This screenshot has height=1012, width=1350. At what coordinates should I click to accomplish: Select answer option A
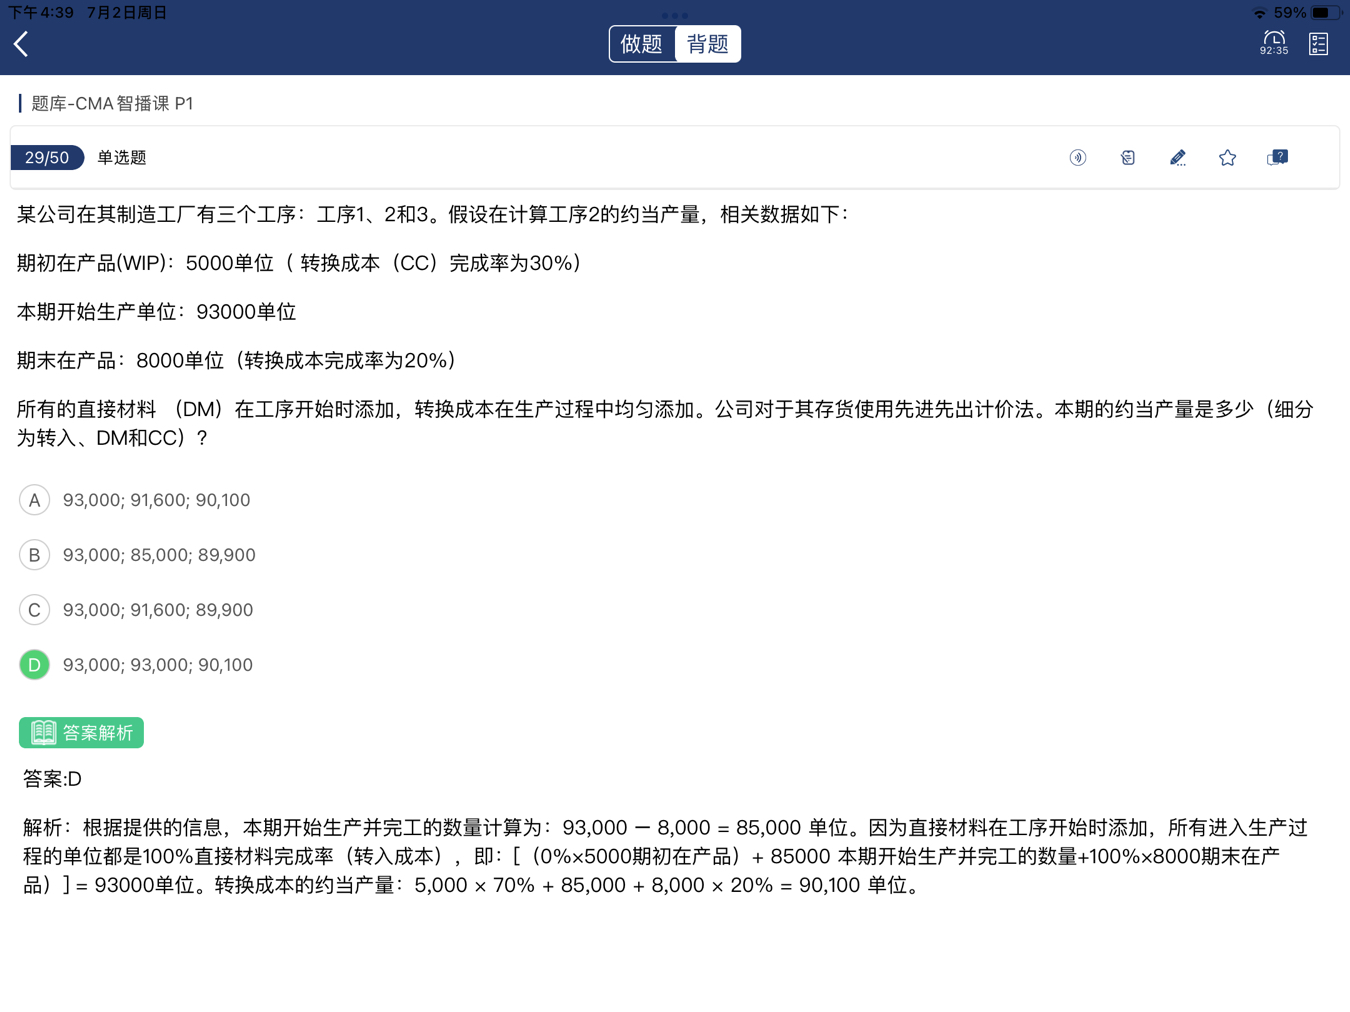[x=34, y=500]
